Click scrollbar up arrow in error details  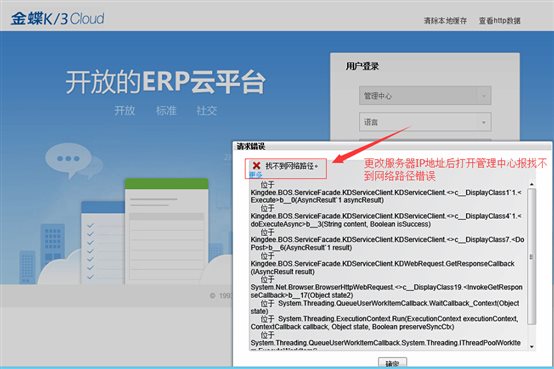[531, 184]
